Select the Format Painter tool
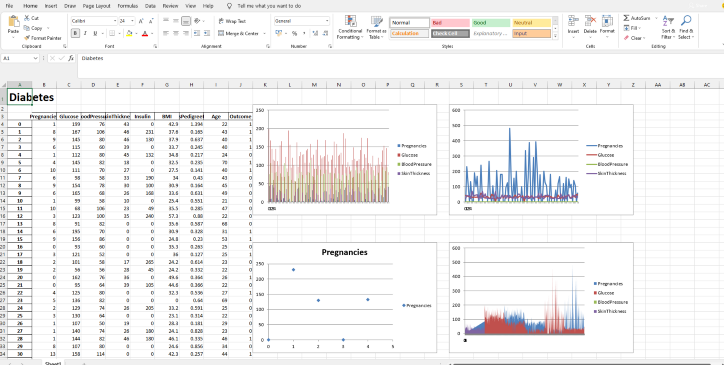Viewport: 724px width, 365px height. coord(43,38)
